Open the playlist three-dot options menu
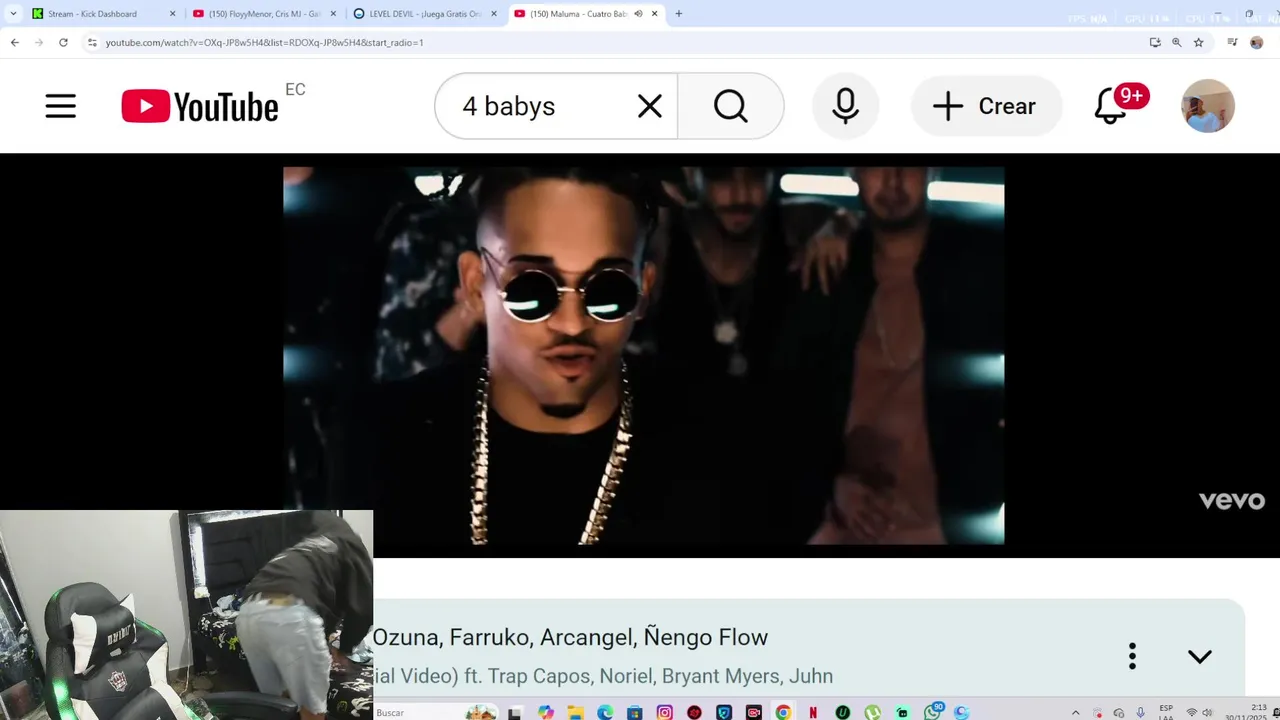Screen dimensions: 1280x720 (x=1132, y=656)
